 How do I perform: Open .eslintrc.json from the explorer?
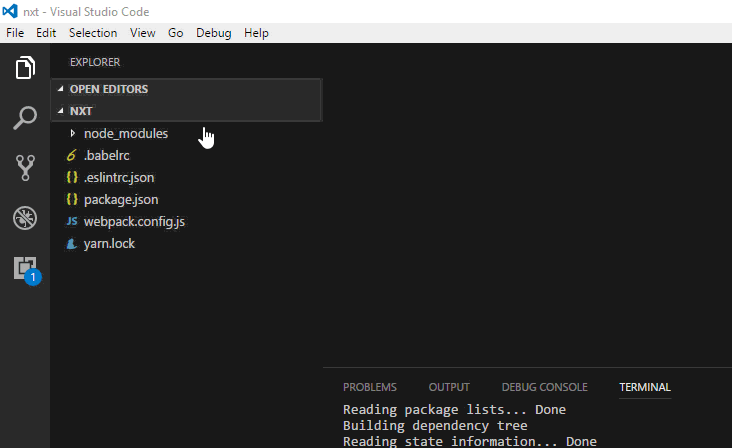[x=119, y=177]
